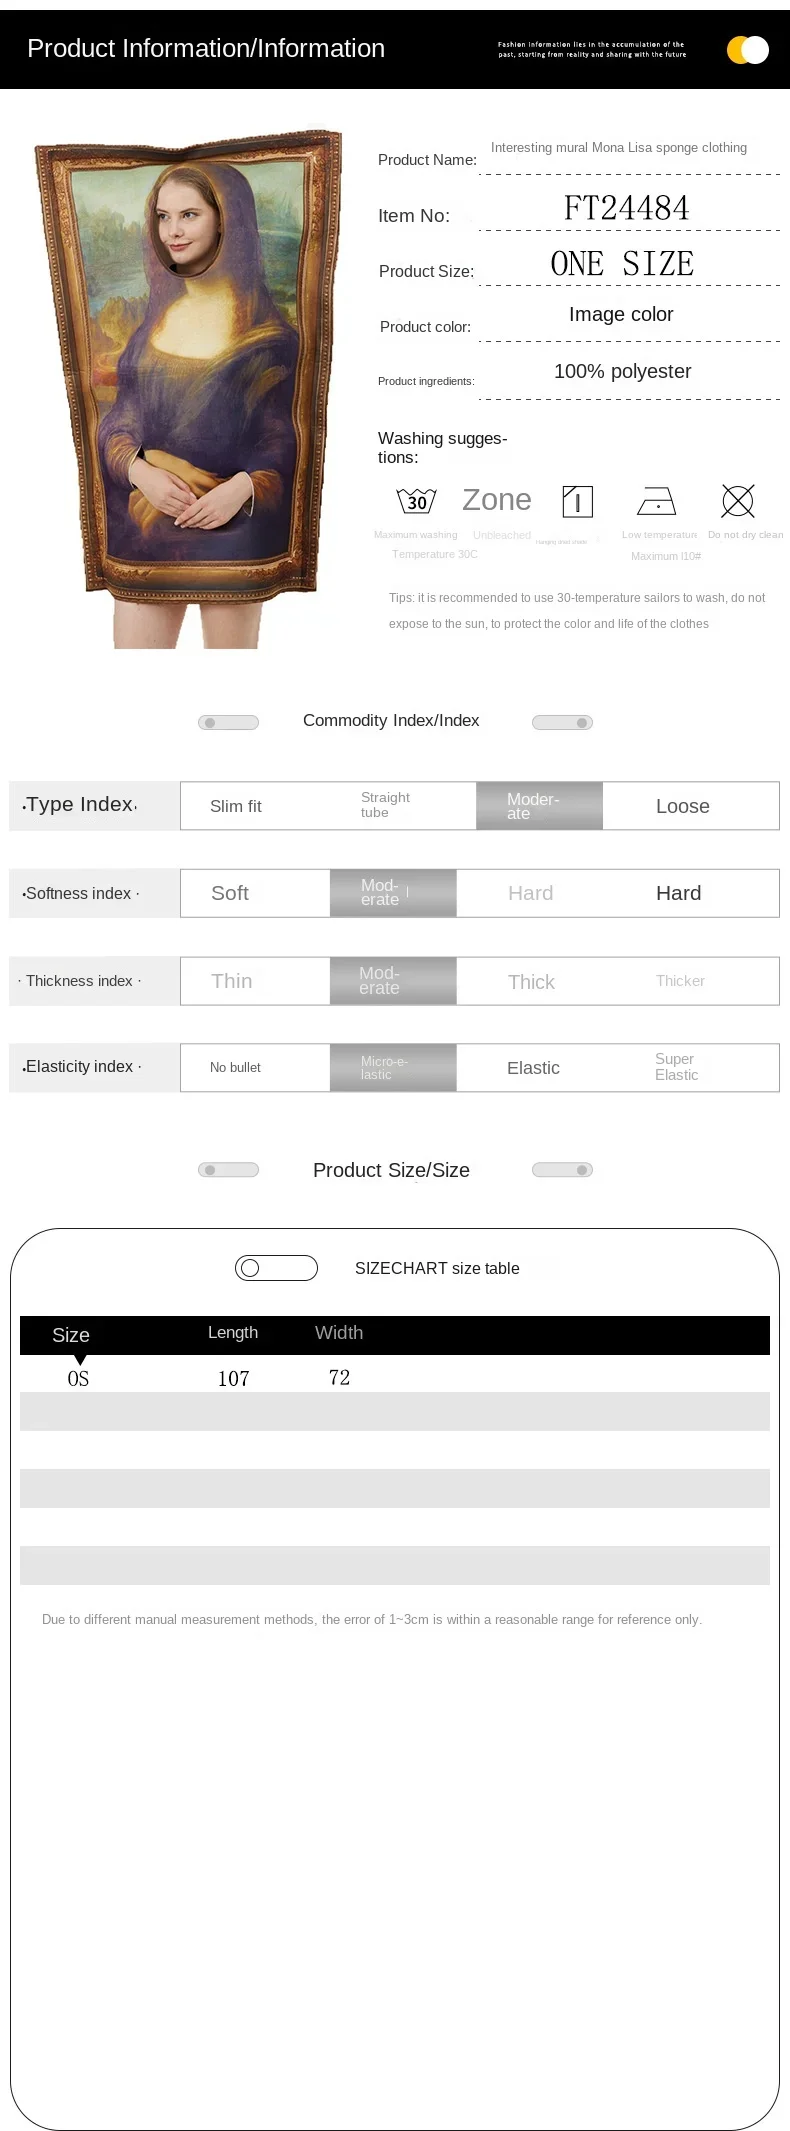Select Thin on the Thickness index scale
The width and height of the screenshot is (790, 2131).
click(232, 981)
